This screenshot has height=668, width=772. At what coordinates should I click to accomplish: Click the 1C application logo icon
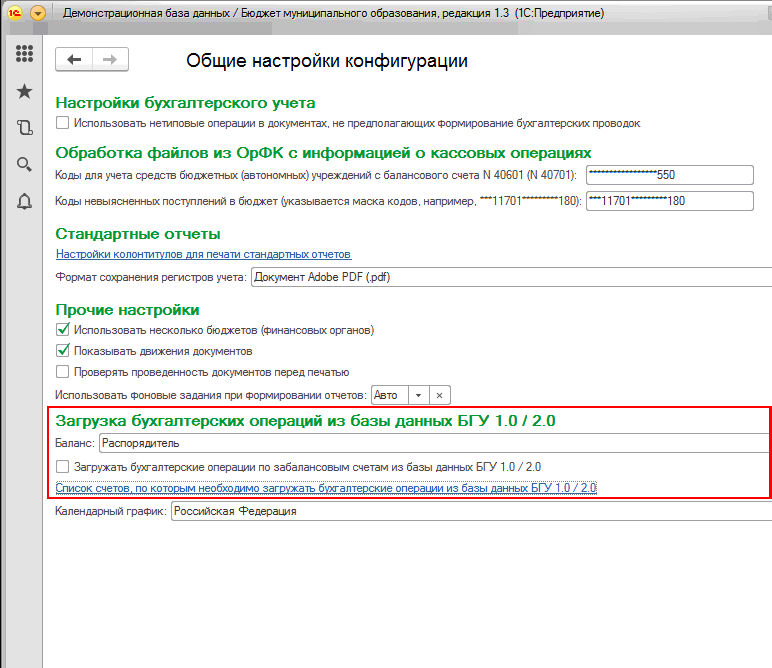click(14, 13)
